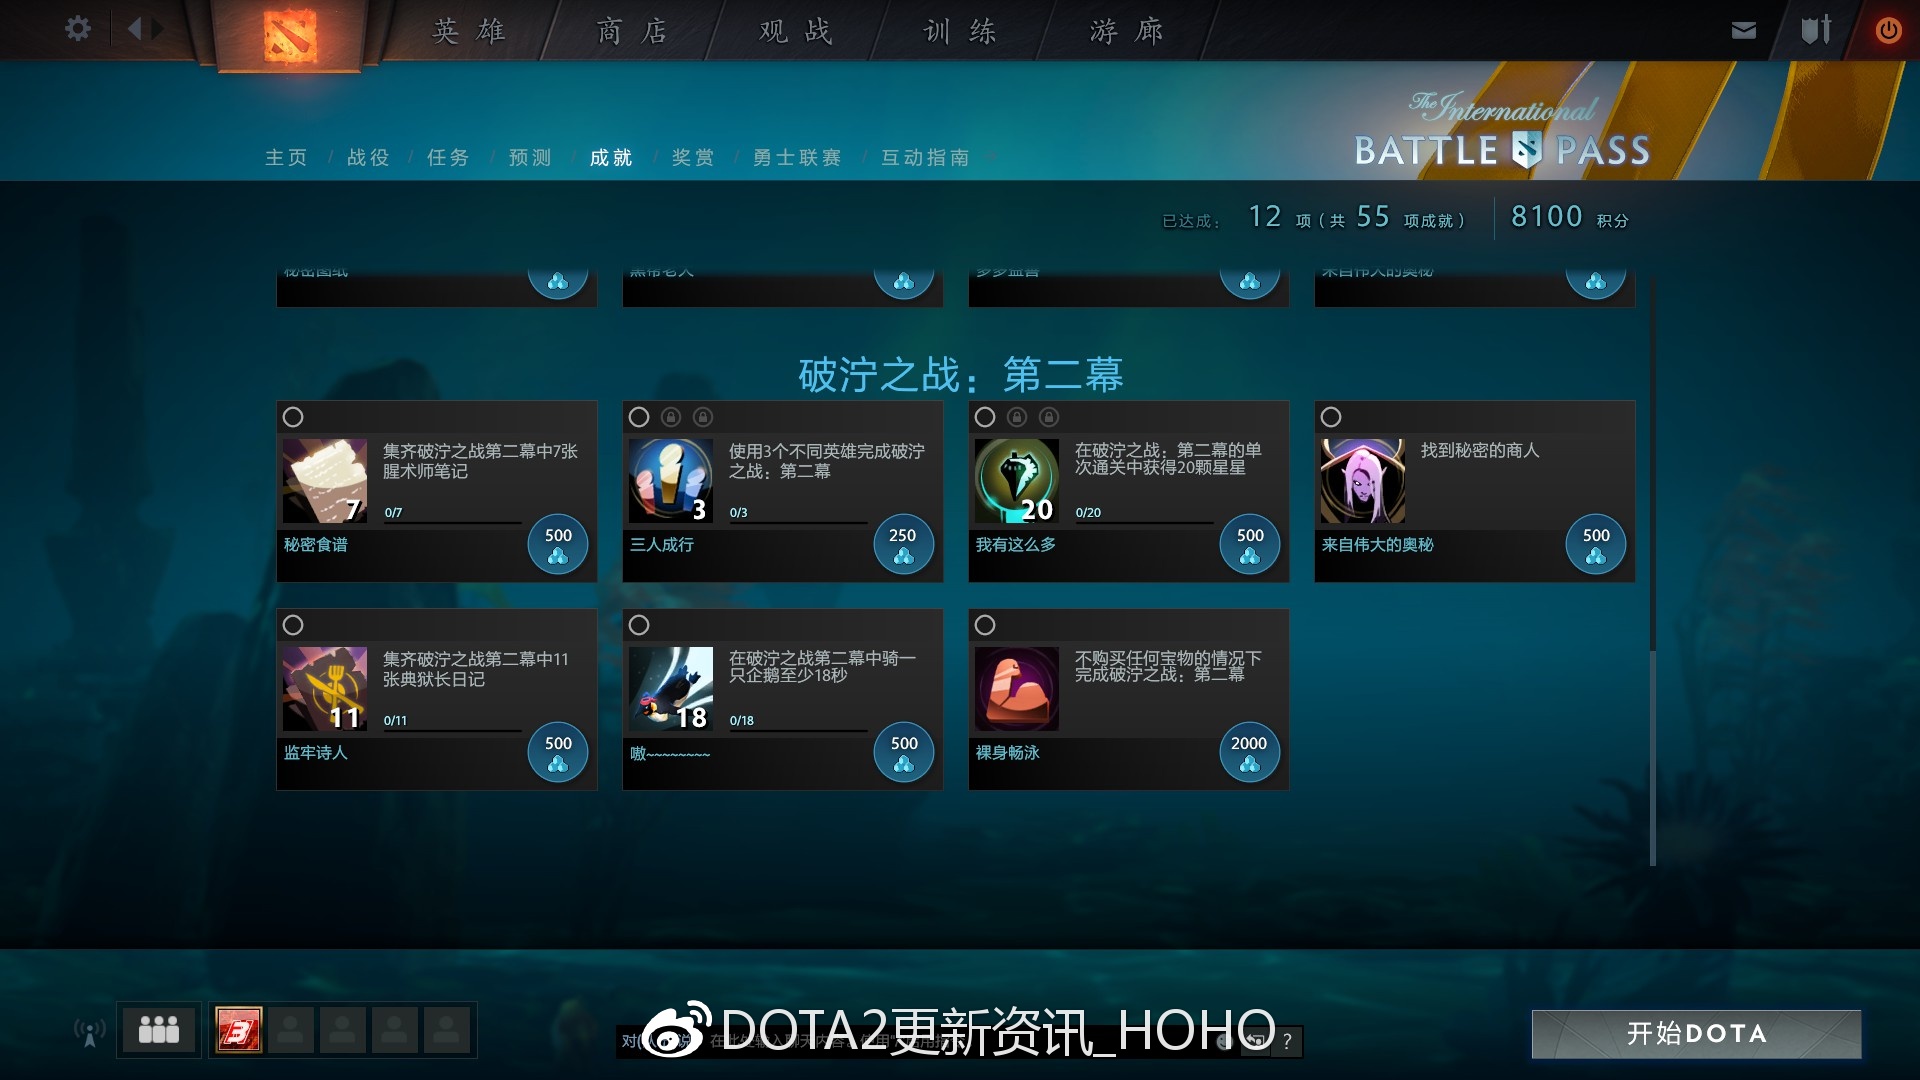Open the 英雄 top menu
Viewport: 1920px width, 1080px height.
tap(469, 31)
